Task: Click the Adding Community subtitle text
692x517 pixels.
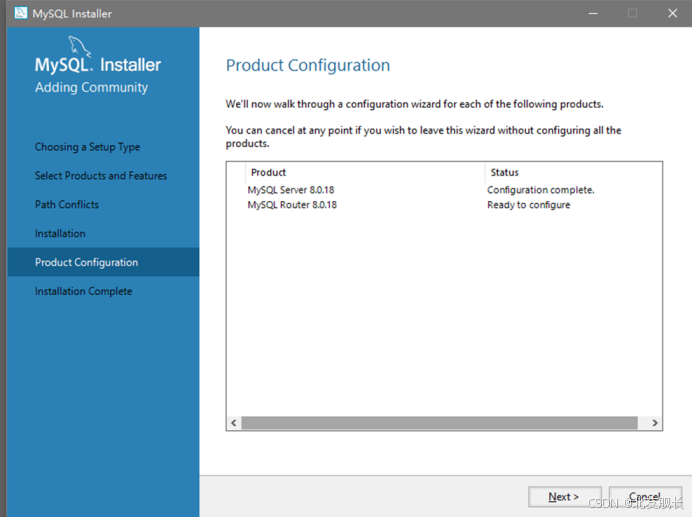Action: [x=91, y=87]
